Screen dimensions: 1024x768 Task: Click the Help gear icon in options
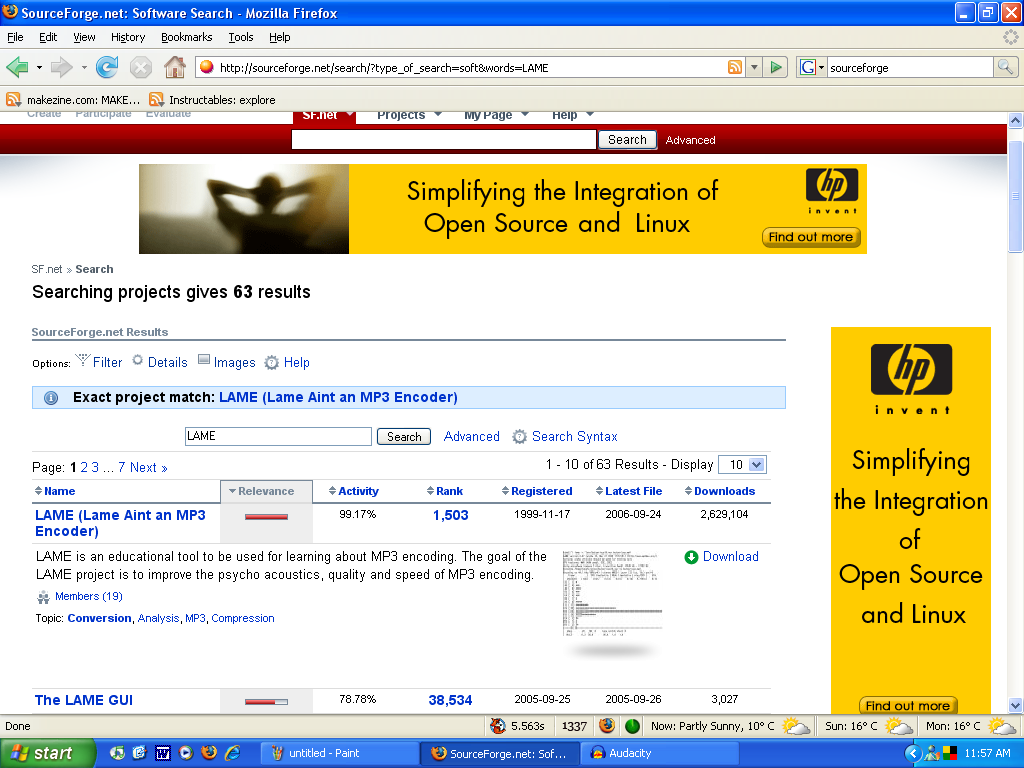pos(272,362)
